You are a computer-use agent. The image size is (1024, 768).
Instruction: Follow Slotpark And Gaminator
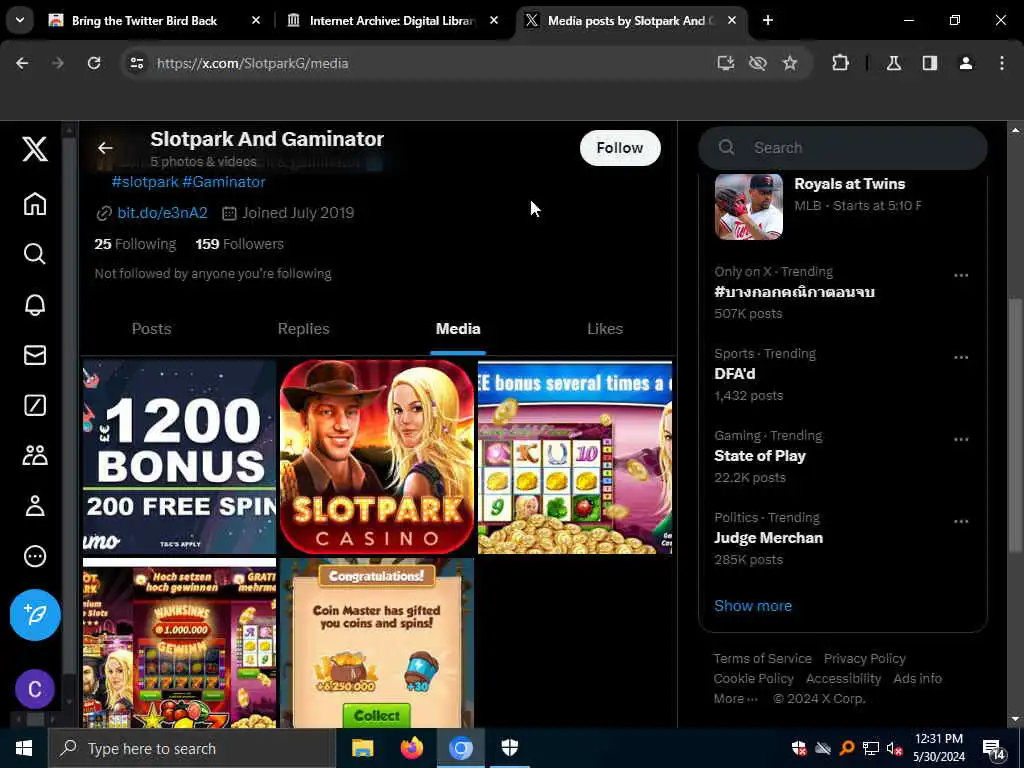(x=620, y=148)
